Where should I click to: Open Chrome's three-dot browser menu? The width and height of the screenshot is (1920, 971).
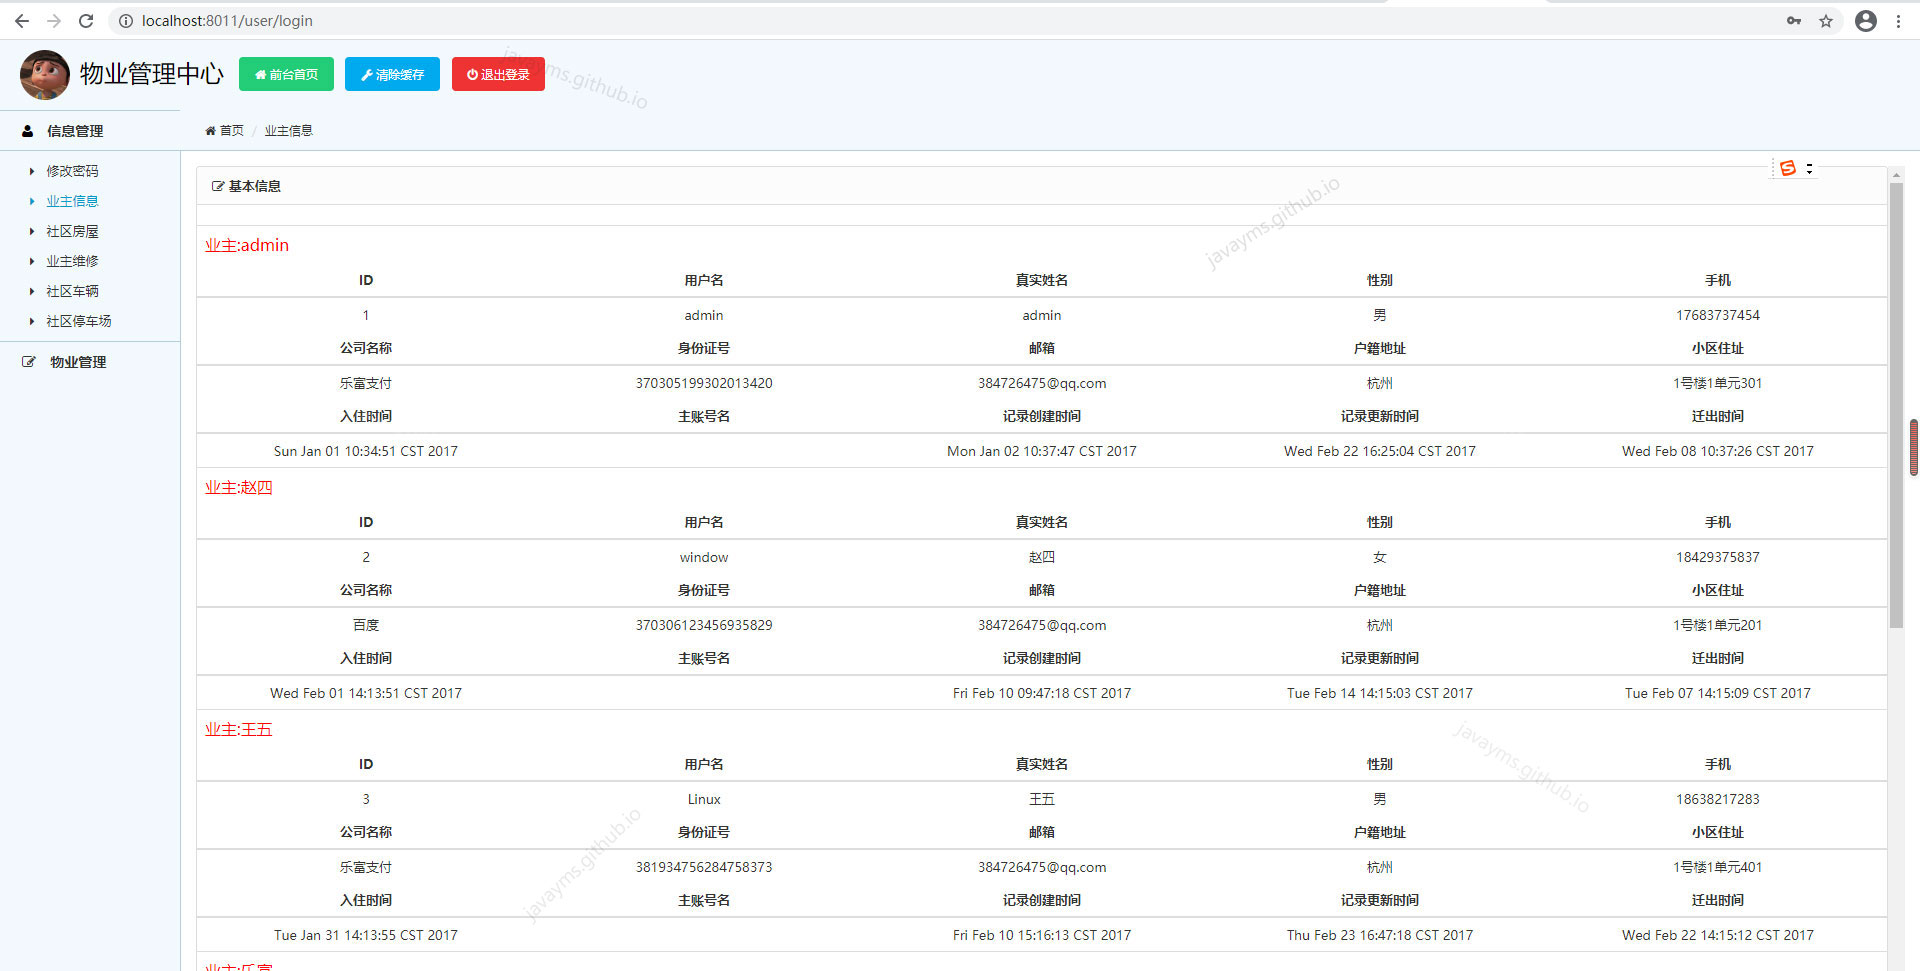tap(1899, 20)
